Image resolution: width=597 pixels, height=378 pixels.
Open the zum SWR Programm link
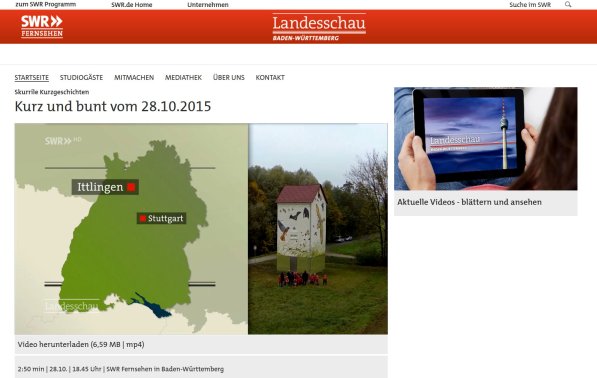46,5
